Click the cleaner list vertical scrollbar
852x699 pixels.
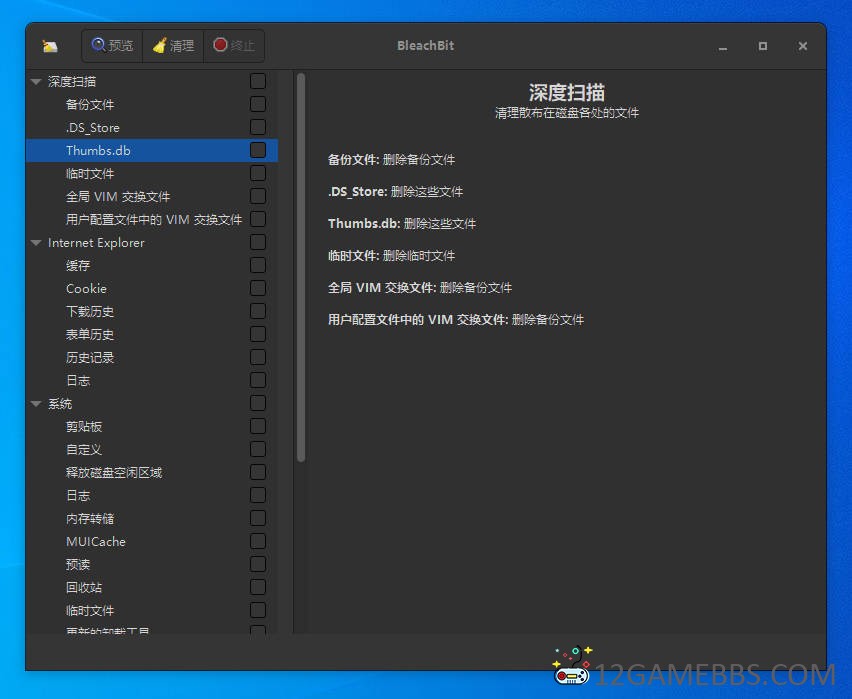tap(301, 267)
